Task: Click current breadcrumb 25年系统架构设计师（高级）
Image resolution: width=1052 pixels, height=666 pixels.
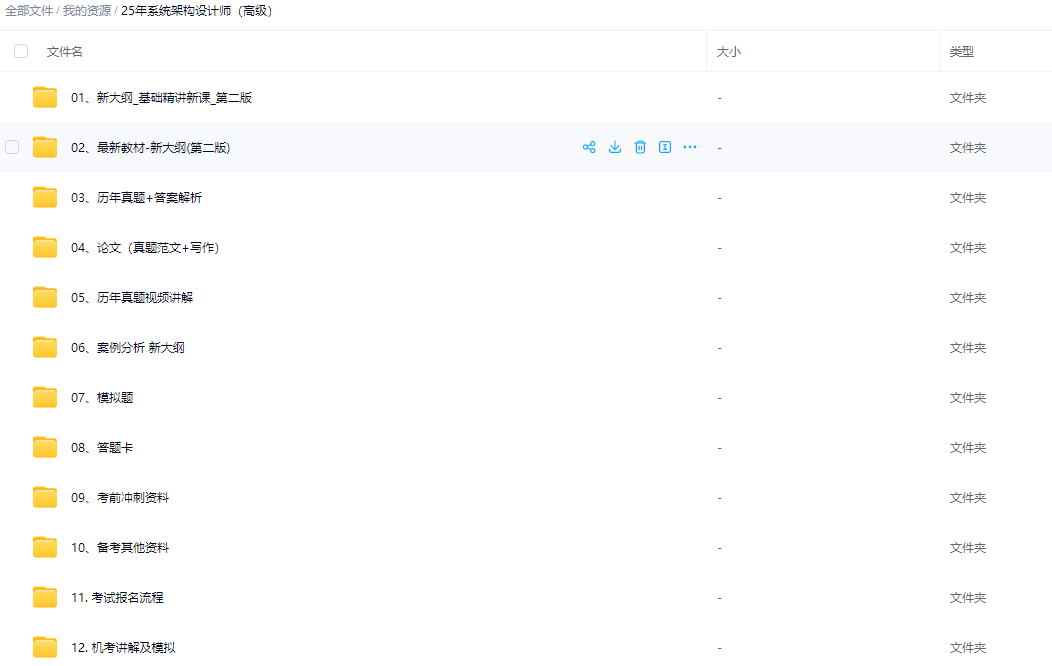Action: pos(197,11)
